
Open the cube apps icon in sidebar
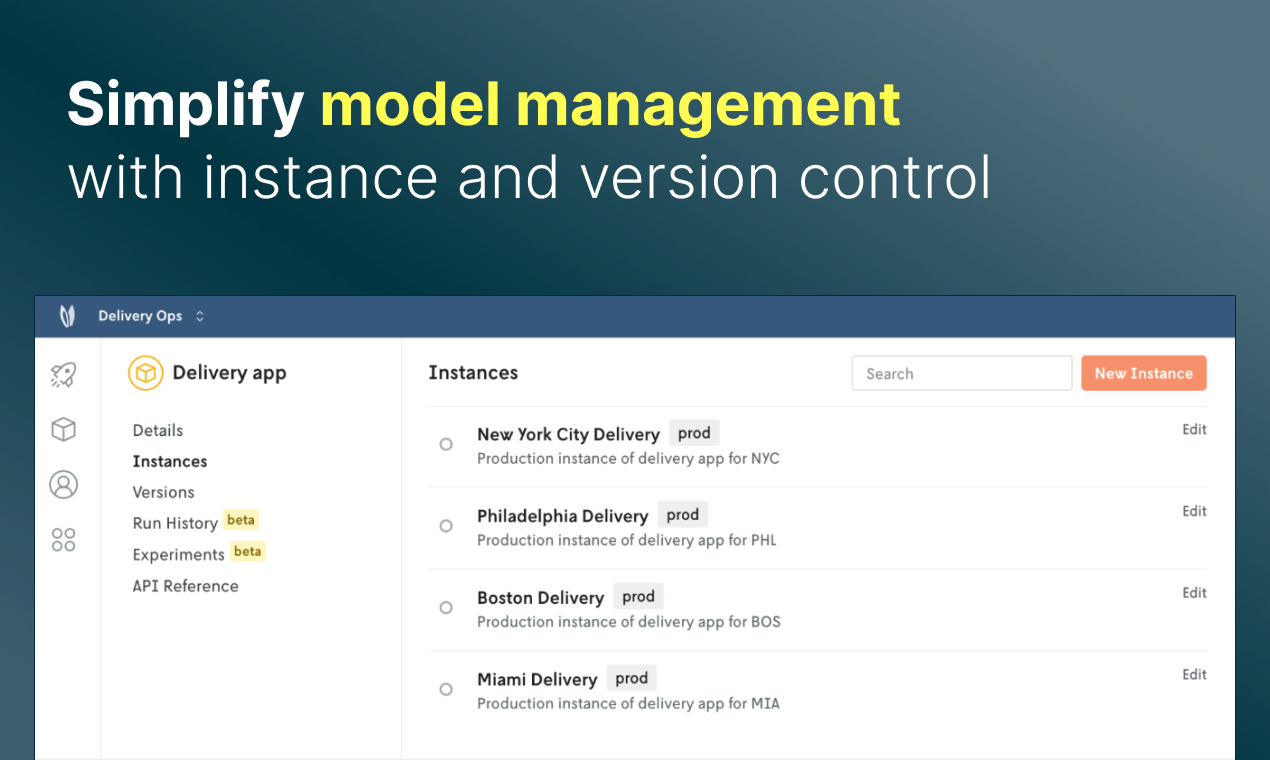click(64, 430)
